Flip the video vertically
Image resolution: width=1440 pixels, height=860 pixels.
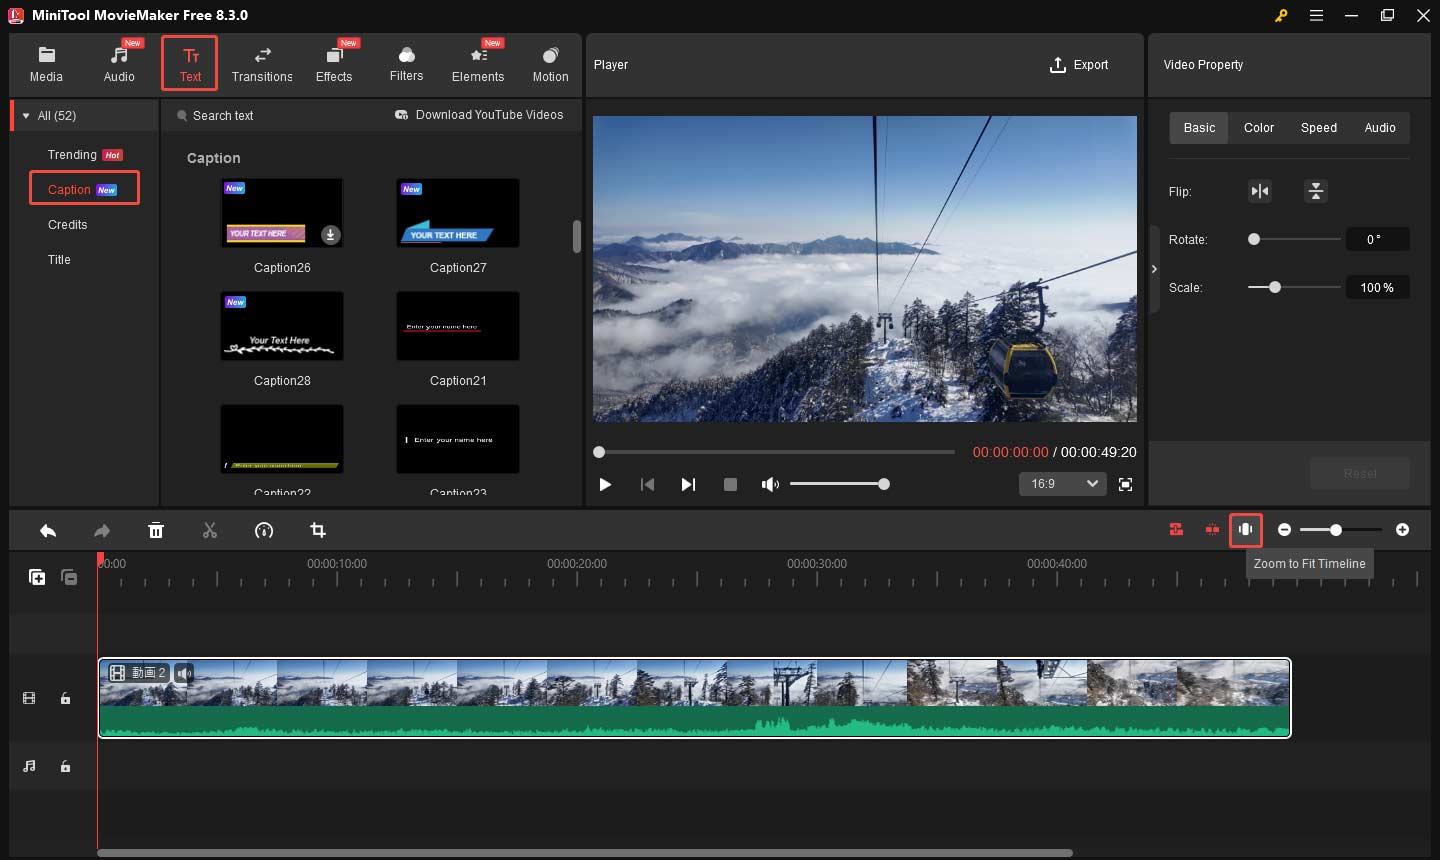(1316, 191)
